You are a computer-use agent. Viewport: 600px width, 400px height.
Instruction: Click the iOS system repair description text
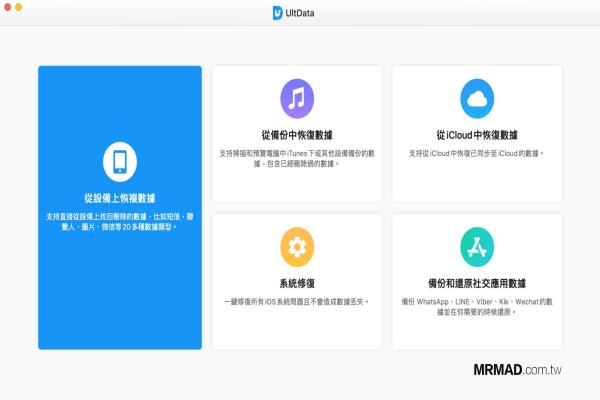click(x=297, y=302)
